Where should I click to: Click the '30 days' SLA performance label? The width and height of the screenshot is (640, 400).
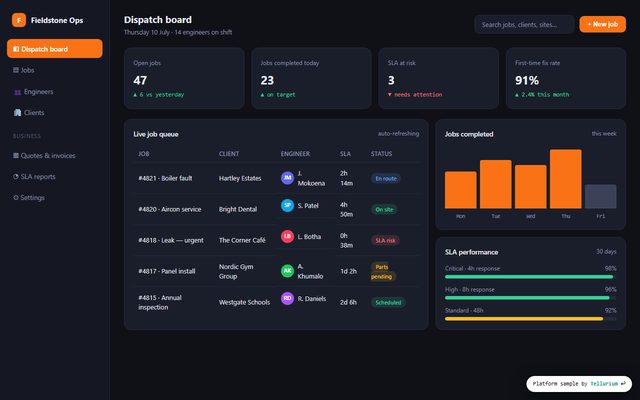pyautogui.click(x=606, y=251)
